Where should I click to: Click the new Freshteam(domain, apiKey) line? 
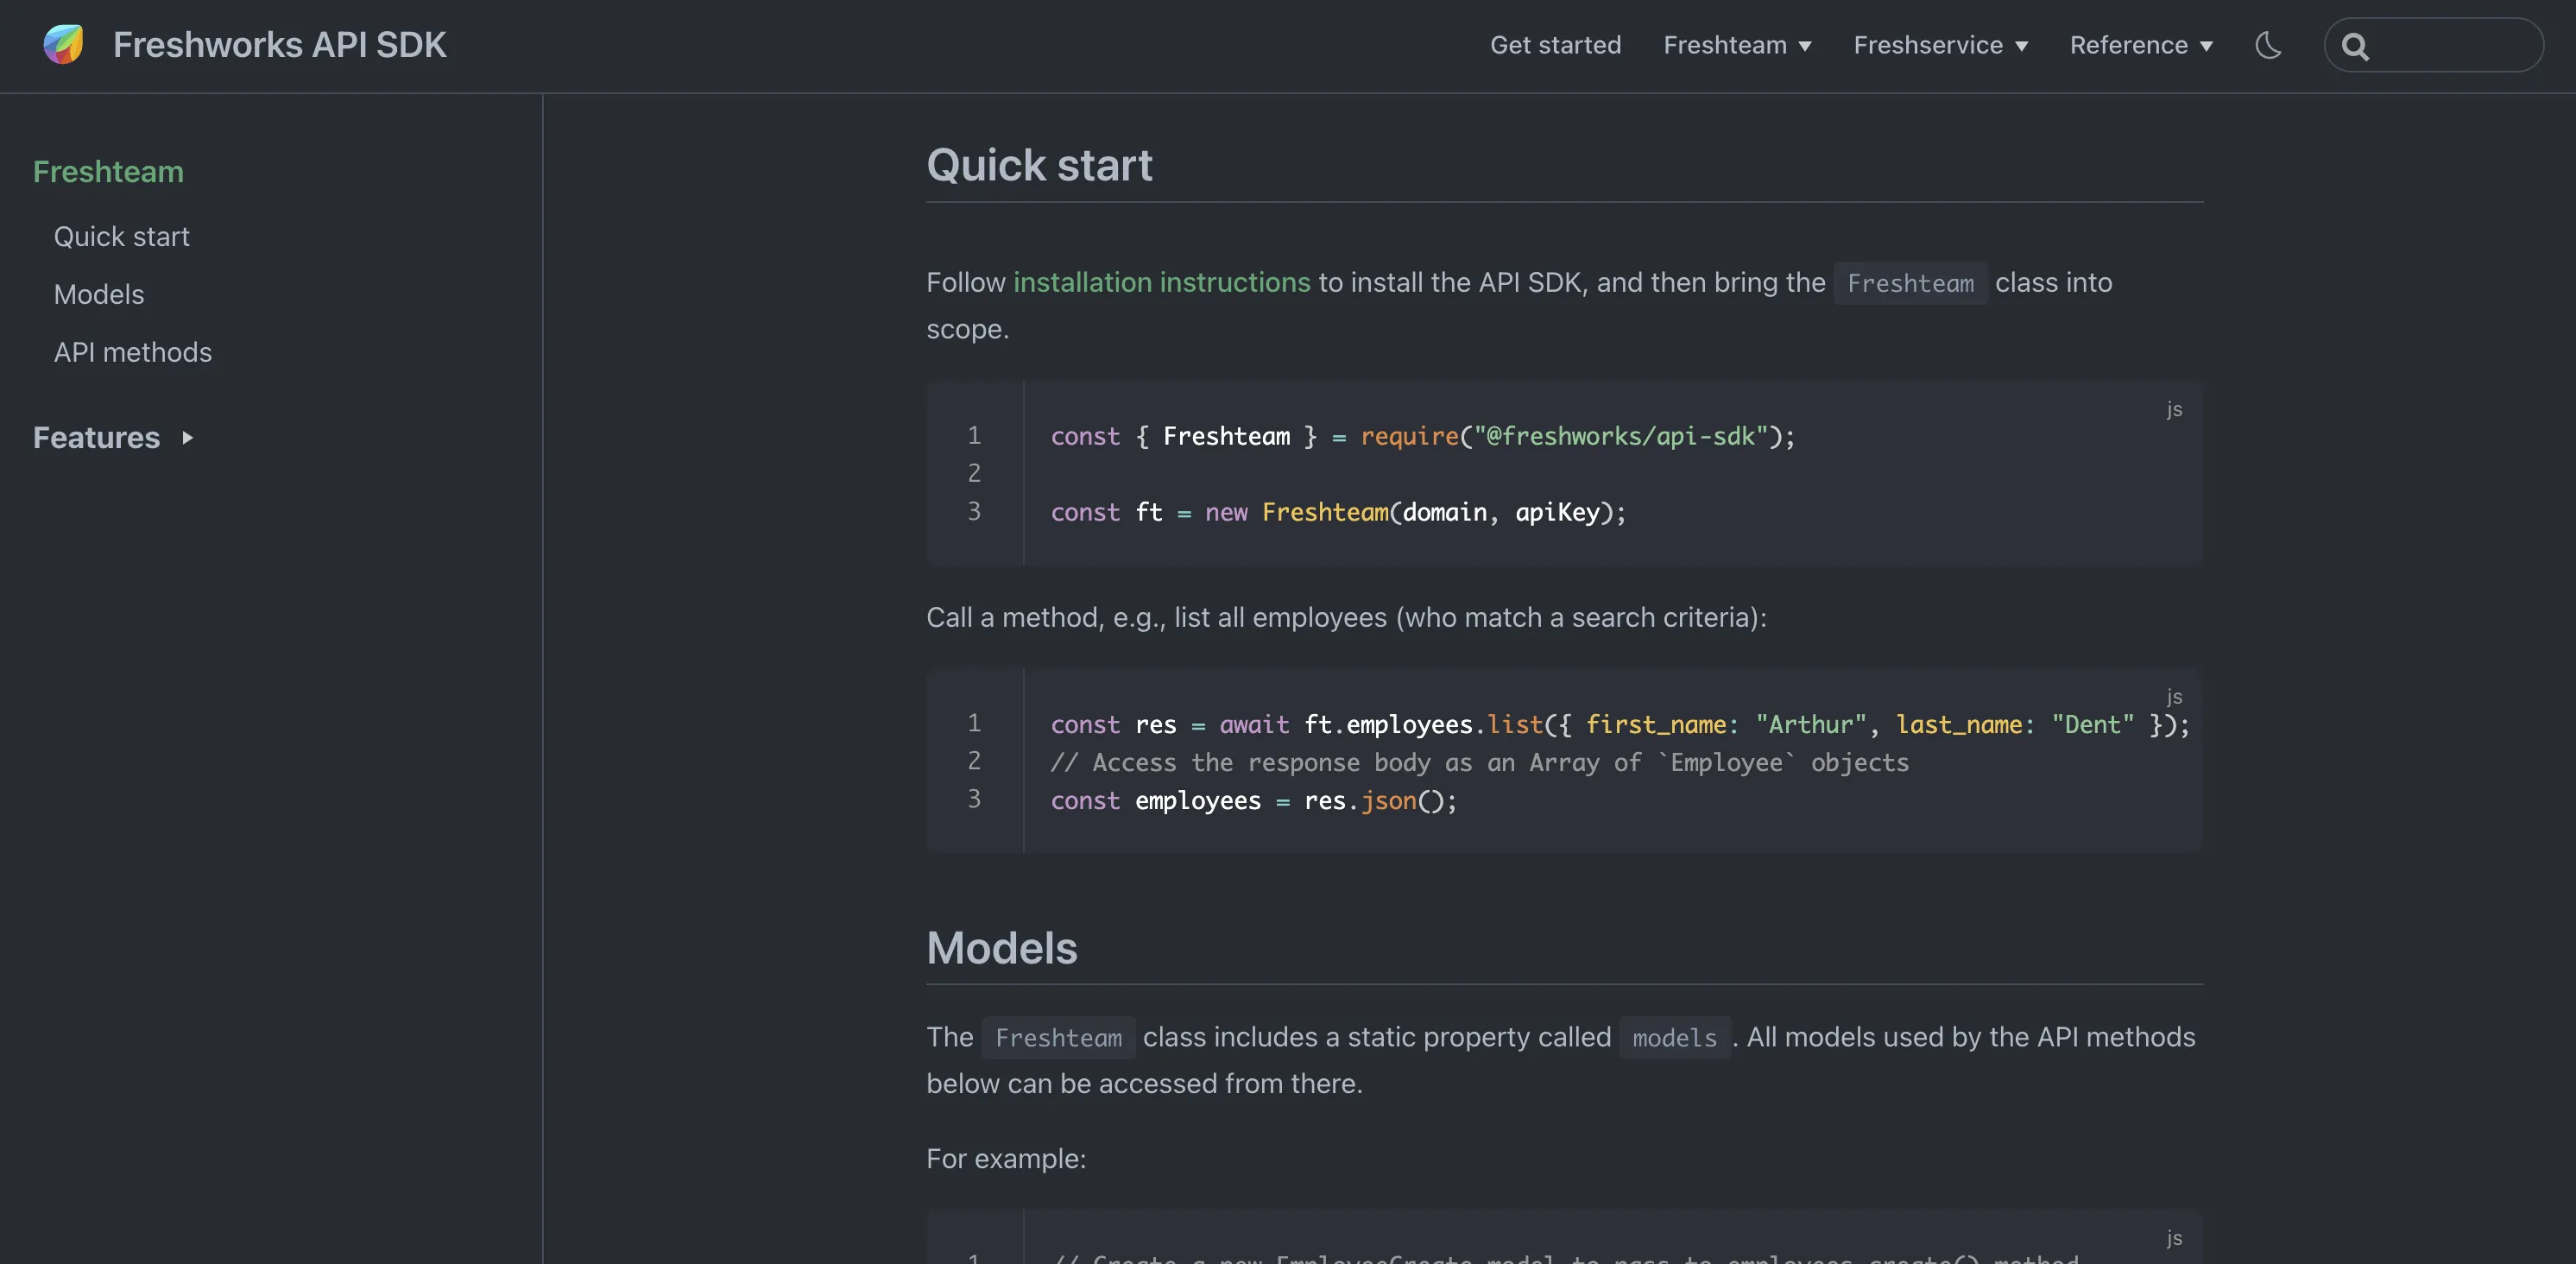1338,512
